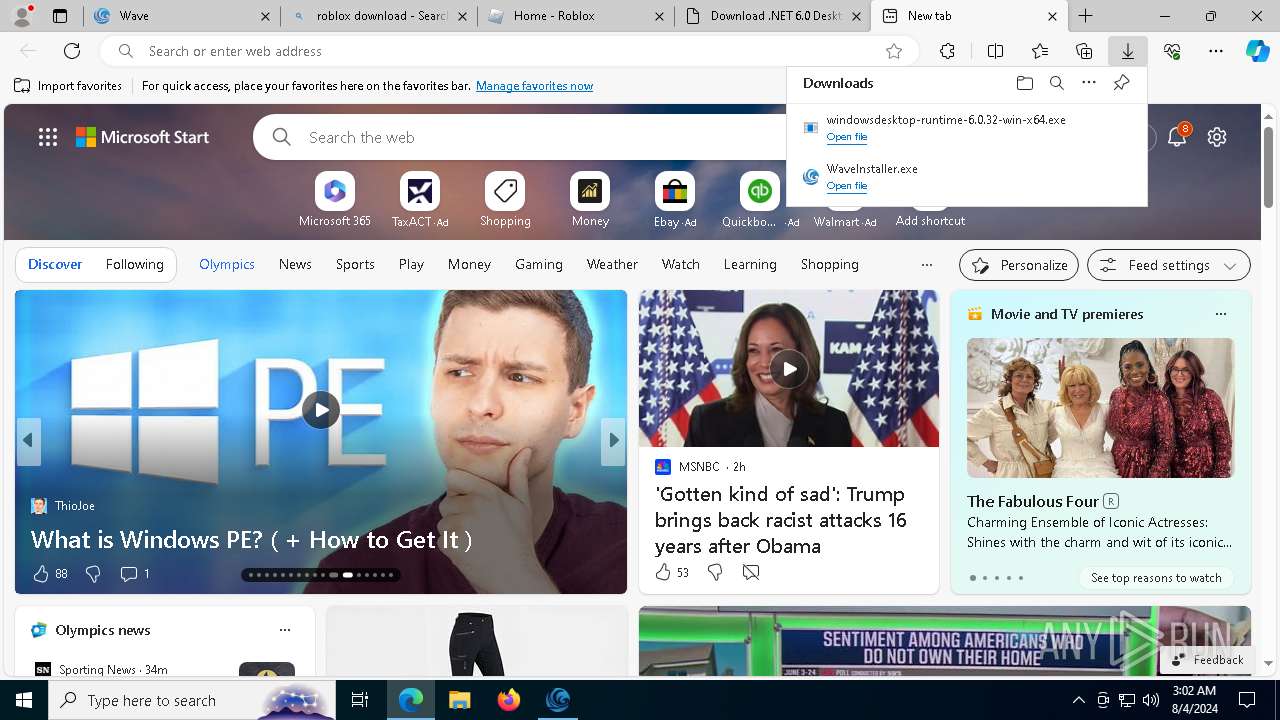Switch to the Wave tab
The width and height of the screenshot is (1280, 720).
(x=180, y=16)
